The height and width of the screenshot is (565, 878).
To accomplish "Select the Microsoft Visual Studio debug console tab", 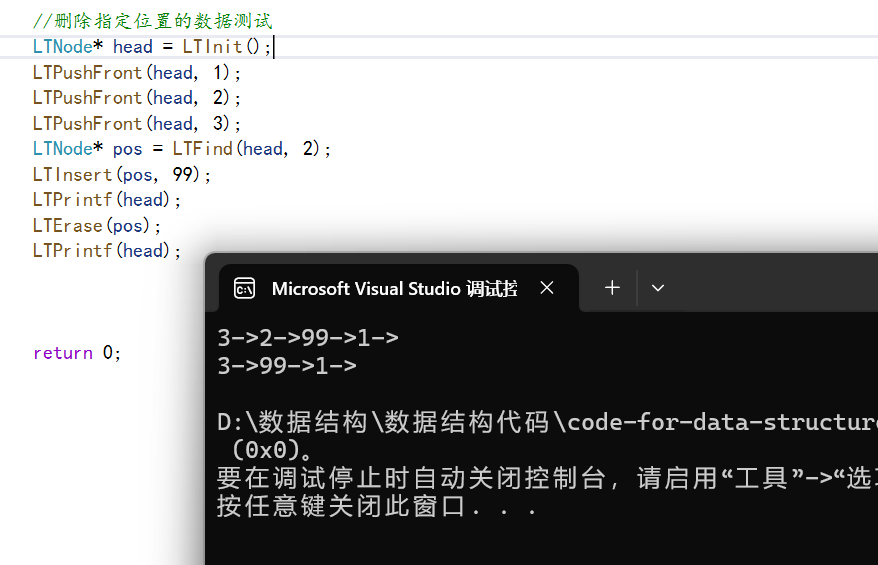I will (x=398, y=288).
